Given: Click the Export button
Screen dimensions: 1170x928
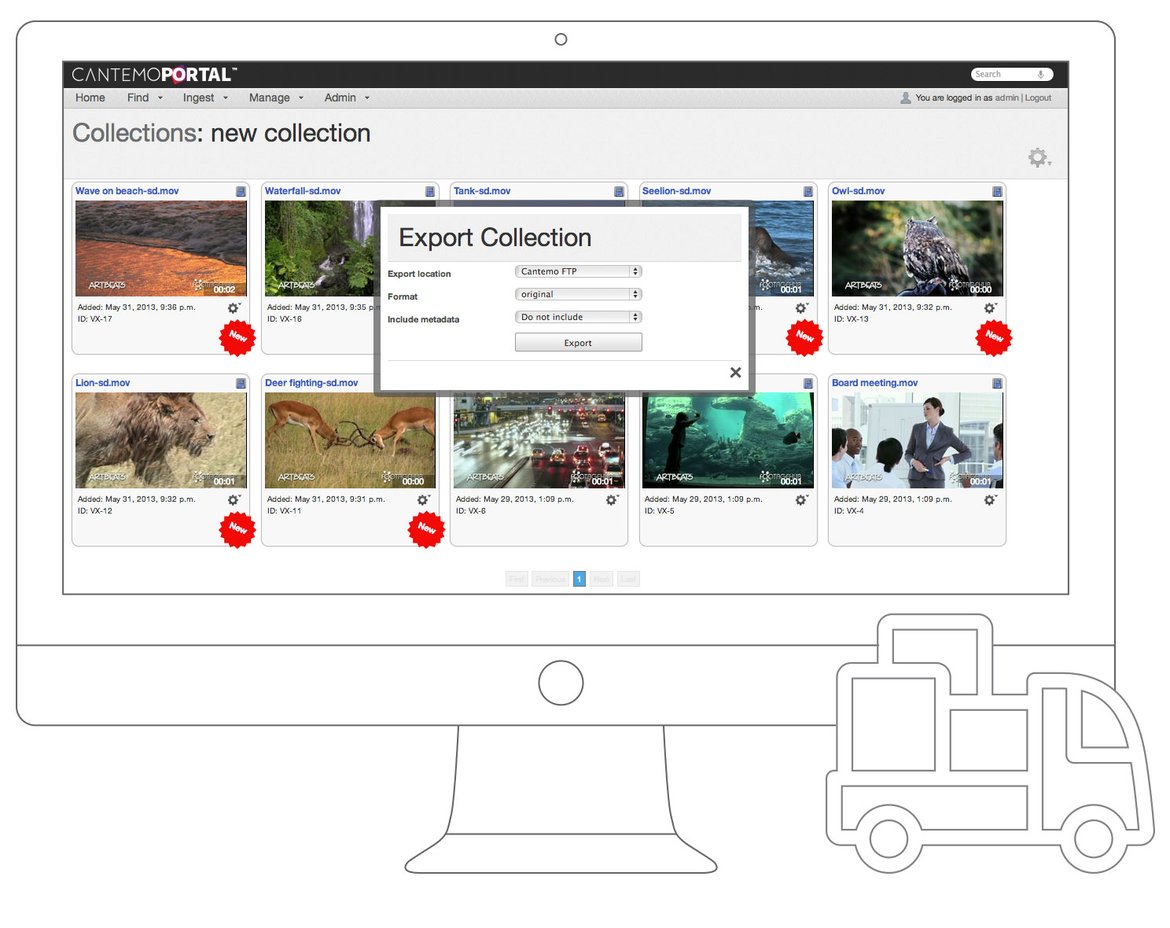Looking at the screenshot, I should 578,342.
